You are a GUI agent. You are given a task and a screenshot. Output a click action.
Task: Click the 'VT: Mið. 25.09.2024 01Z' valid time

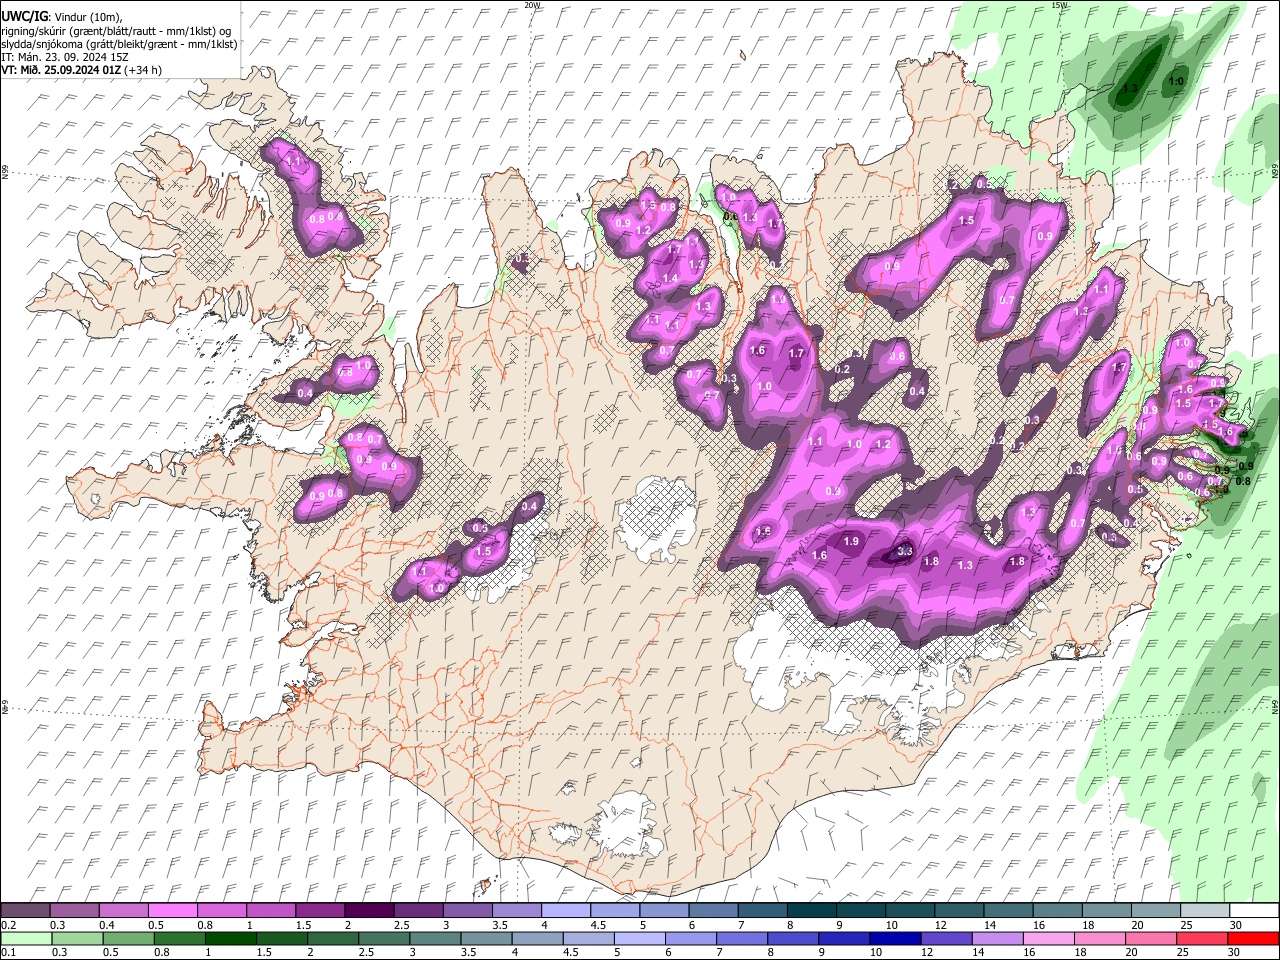60,69
